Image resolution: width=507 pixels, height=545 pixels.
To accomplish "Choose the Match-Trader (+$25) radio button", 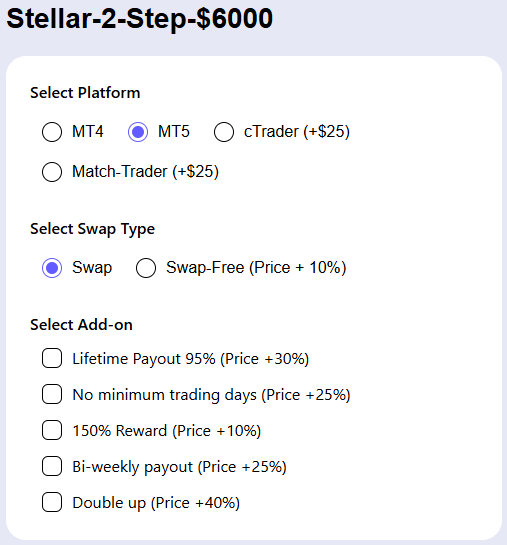I will (x=52, y=172).
